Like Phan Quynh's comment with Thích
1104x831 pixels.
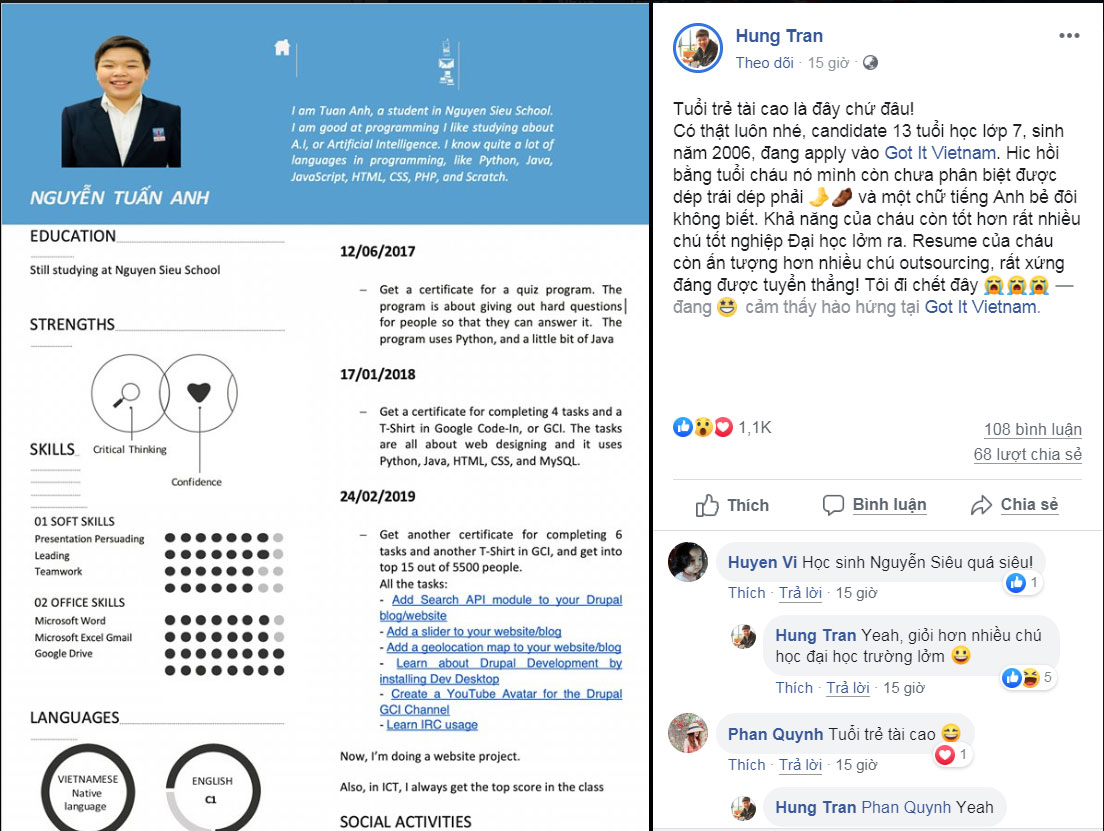pos(746,765)
